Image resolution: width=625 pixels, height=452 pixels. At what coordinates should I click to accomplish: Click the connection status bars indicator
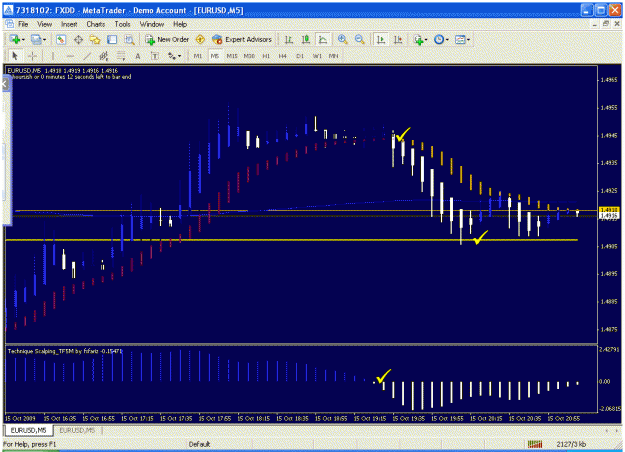click(535, 444)
